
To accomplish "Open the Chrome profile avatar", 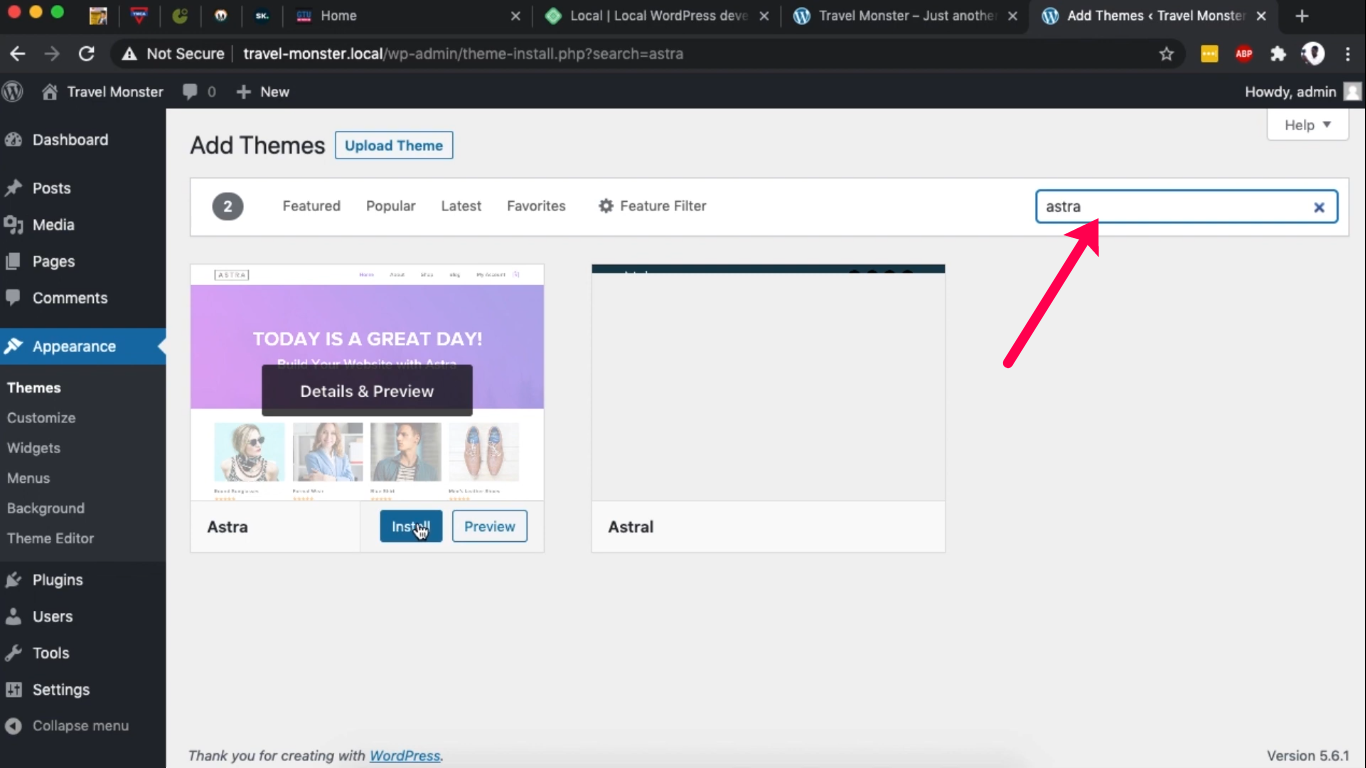I will pyautogui.click(x=1313, y=54).
